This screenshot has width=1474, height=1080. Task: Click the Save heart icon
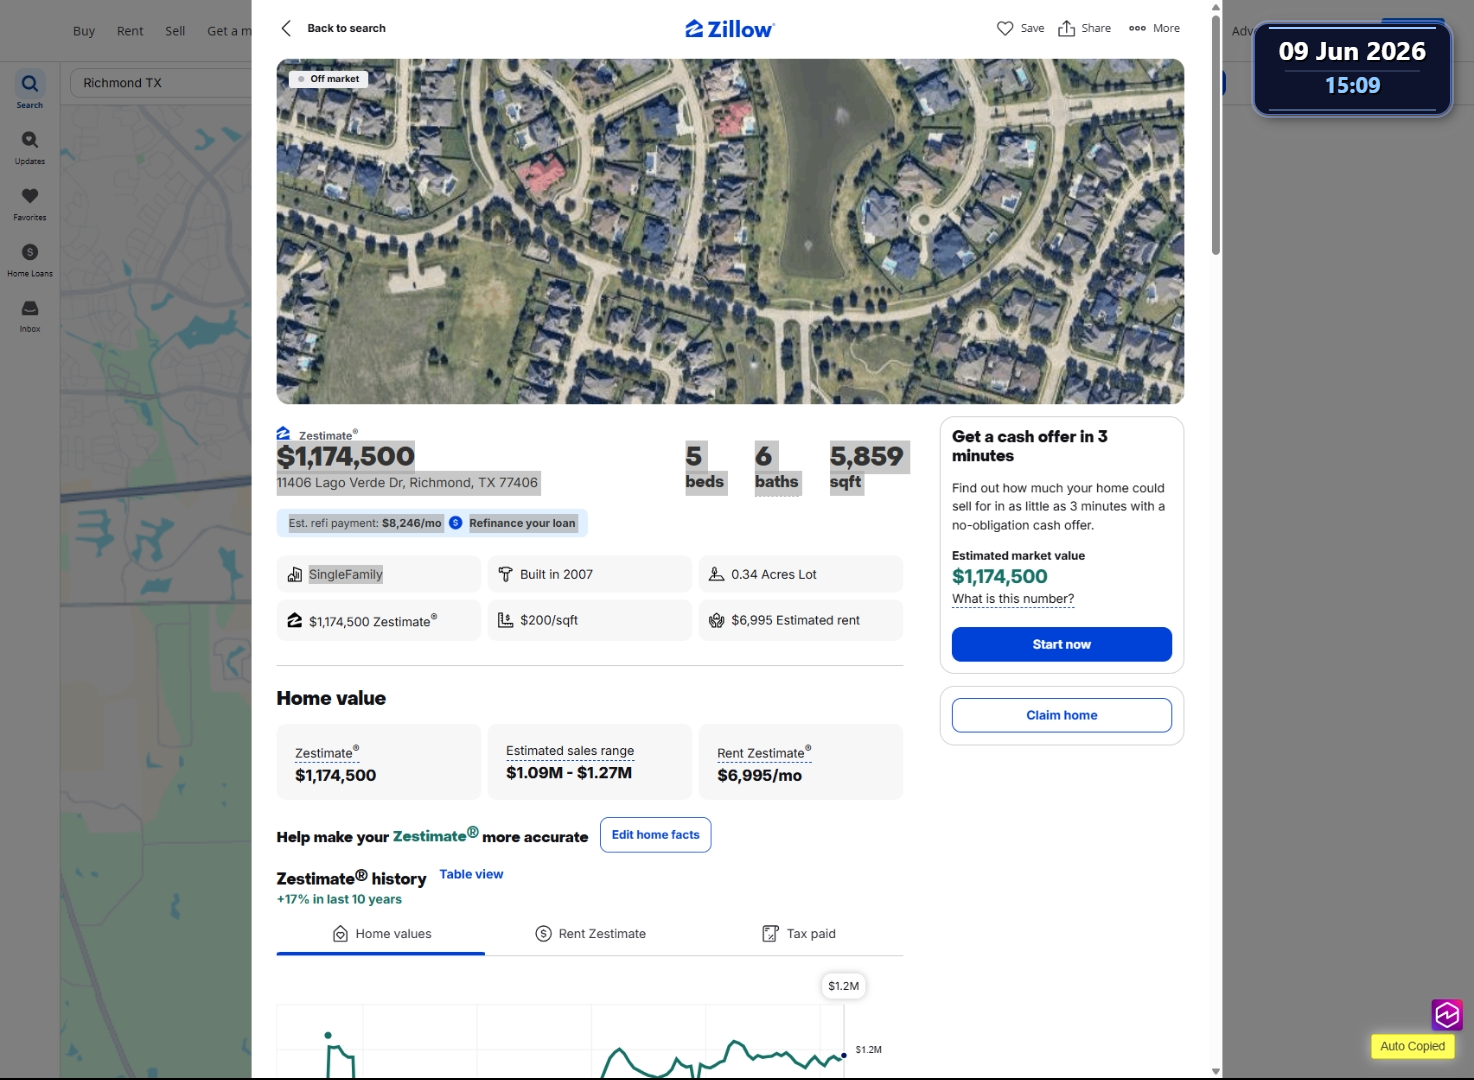[1005, 28]
